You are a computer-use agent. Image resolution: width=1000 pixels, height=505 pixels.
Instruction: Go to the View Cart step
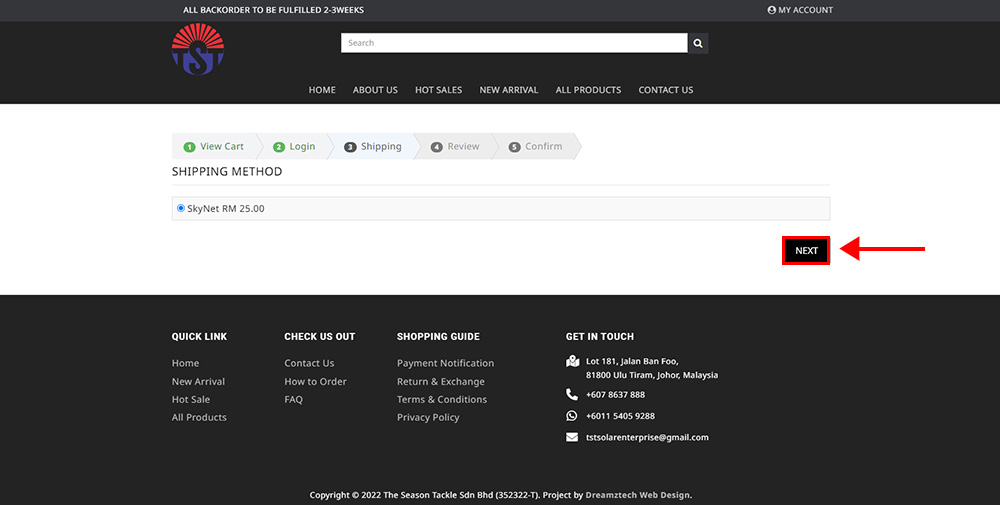(214, 147)
